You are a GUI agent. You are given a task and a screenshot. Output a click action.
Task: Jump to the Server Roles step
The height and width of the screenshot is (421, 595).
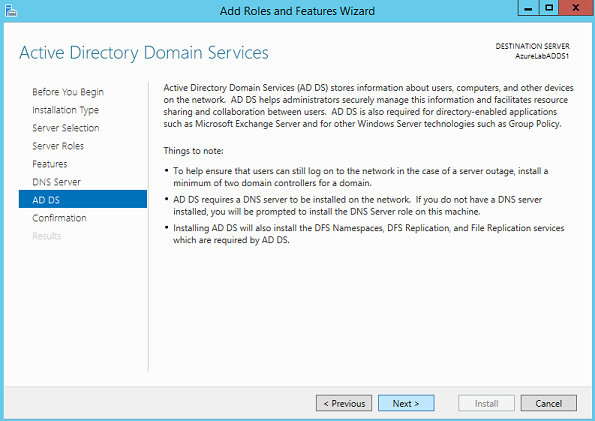[58, 146]
